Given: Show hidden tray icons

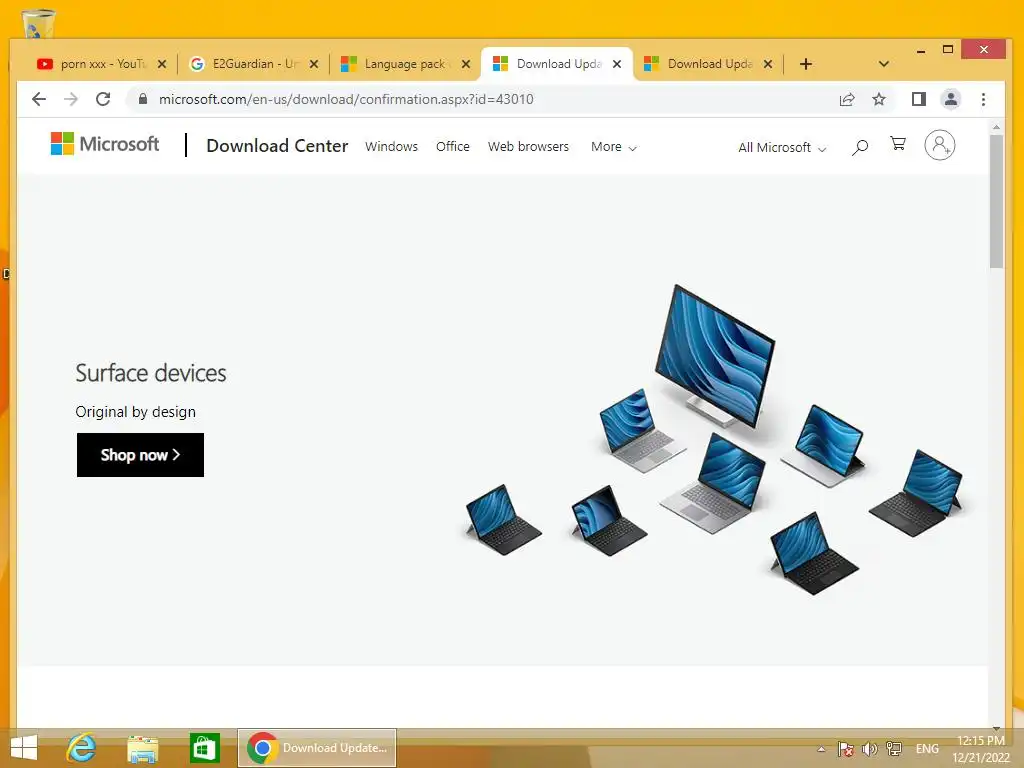Looking at the screenshot, I should pyautogui.click(x=821, y=749).
